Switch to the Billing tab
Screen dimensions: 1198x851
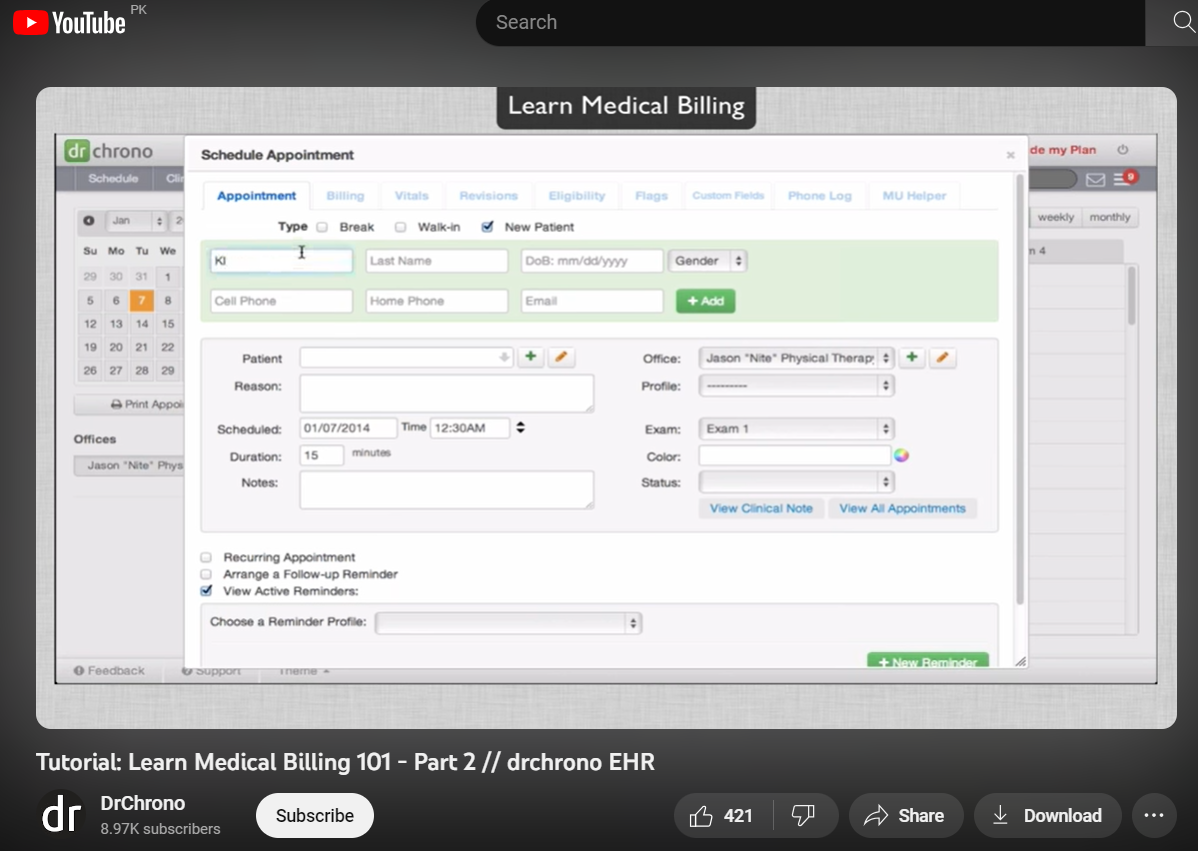coord(345,196)
